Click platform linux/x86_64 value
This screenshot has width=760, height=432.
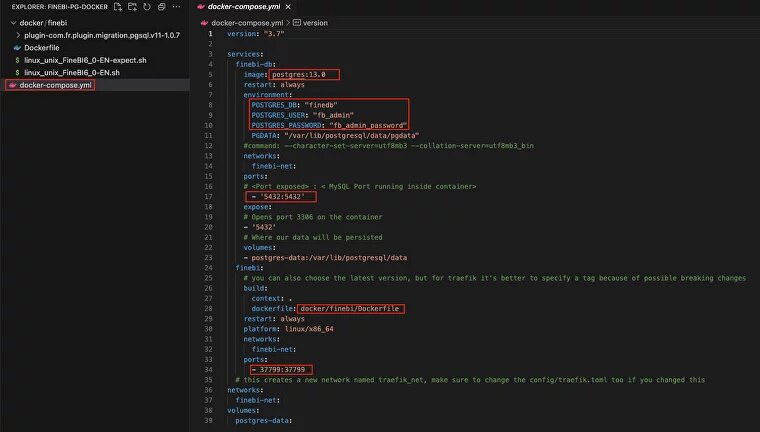309,329
